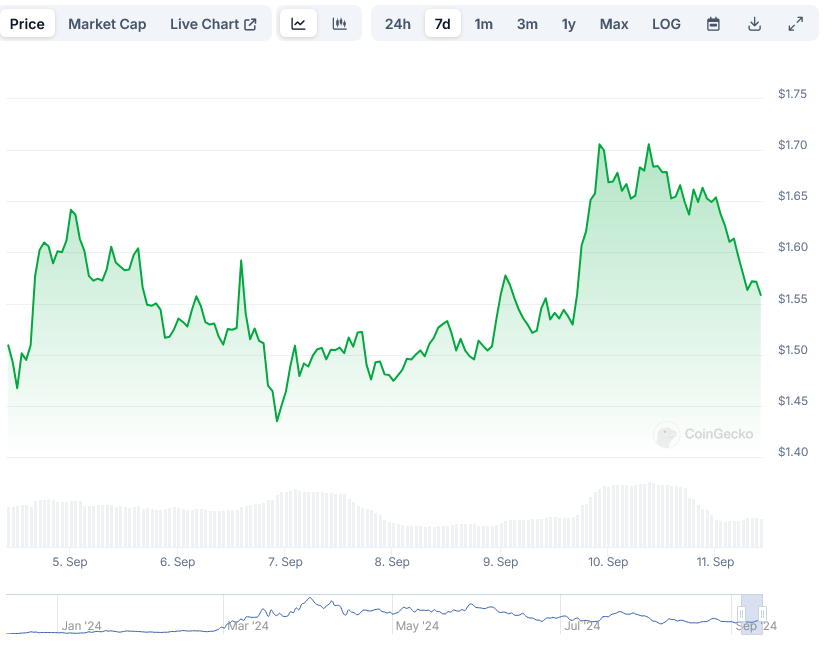Open Live Chart external link
This screenshot has height=652, width=838.
(213, 24)
